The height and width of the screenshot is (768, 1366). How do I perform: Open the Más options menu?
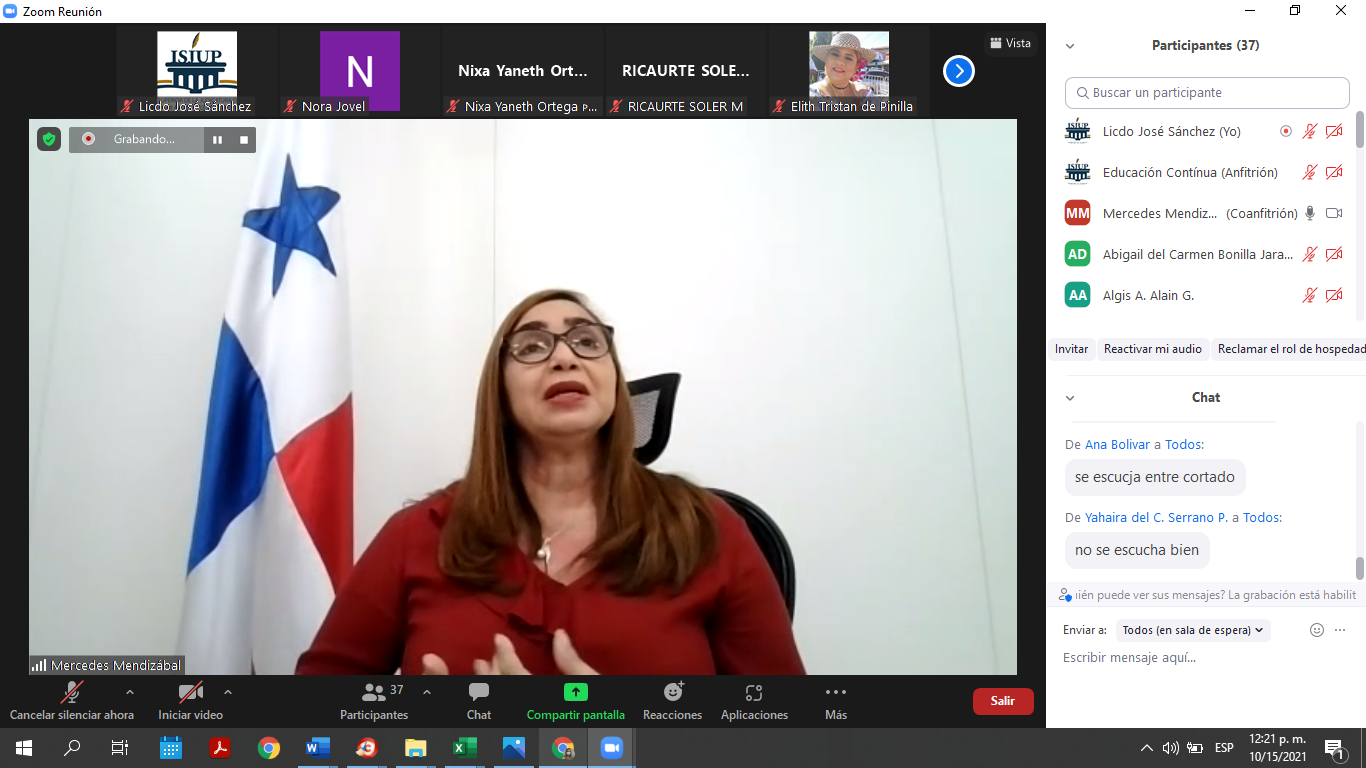(x=836, y=700)
